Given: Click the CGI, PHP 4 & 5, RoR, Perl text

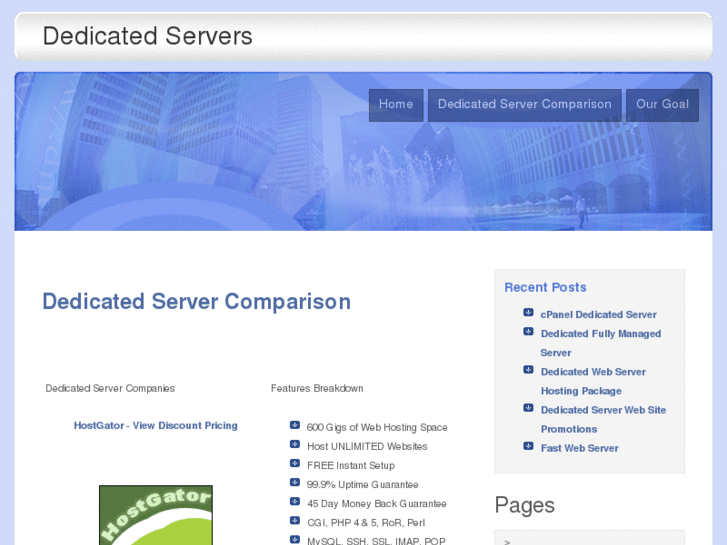Looking at the screenshot, I should coord(366,523).
